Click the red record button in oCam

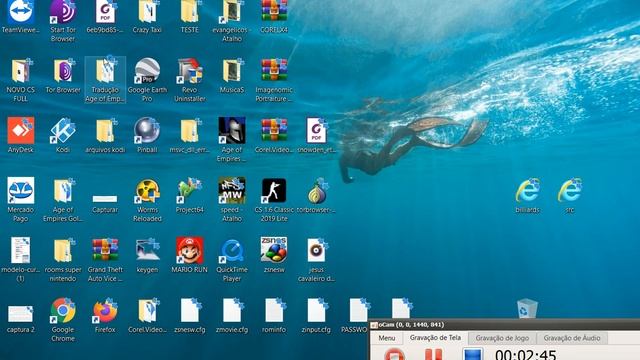click(394, 354)
